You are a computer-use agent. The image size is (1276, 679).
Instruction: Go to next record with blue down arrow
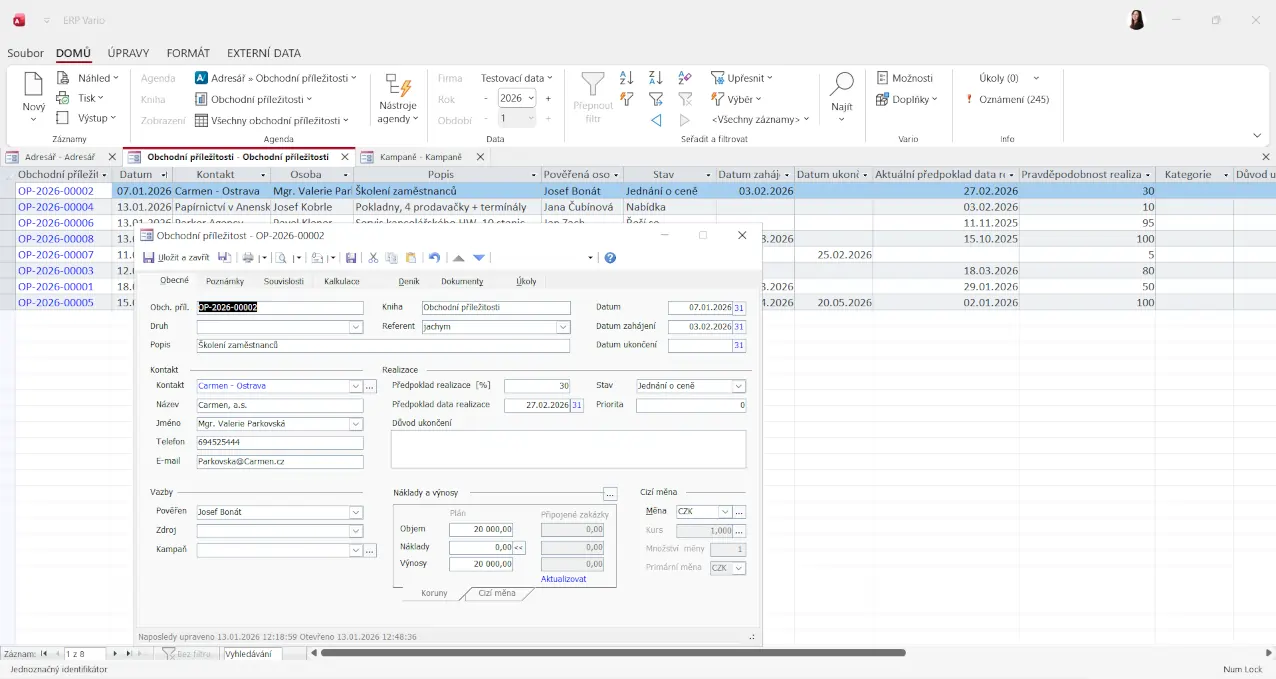point(479,258)
